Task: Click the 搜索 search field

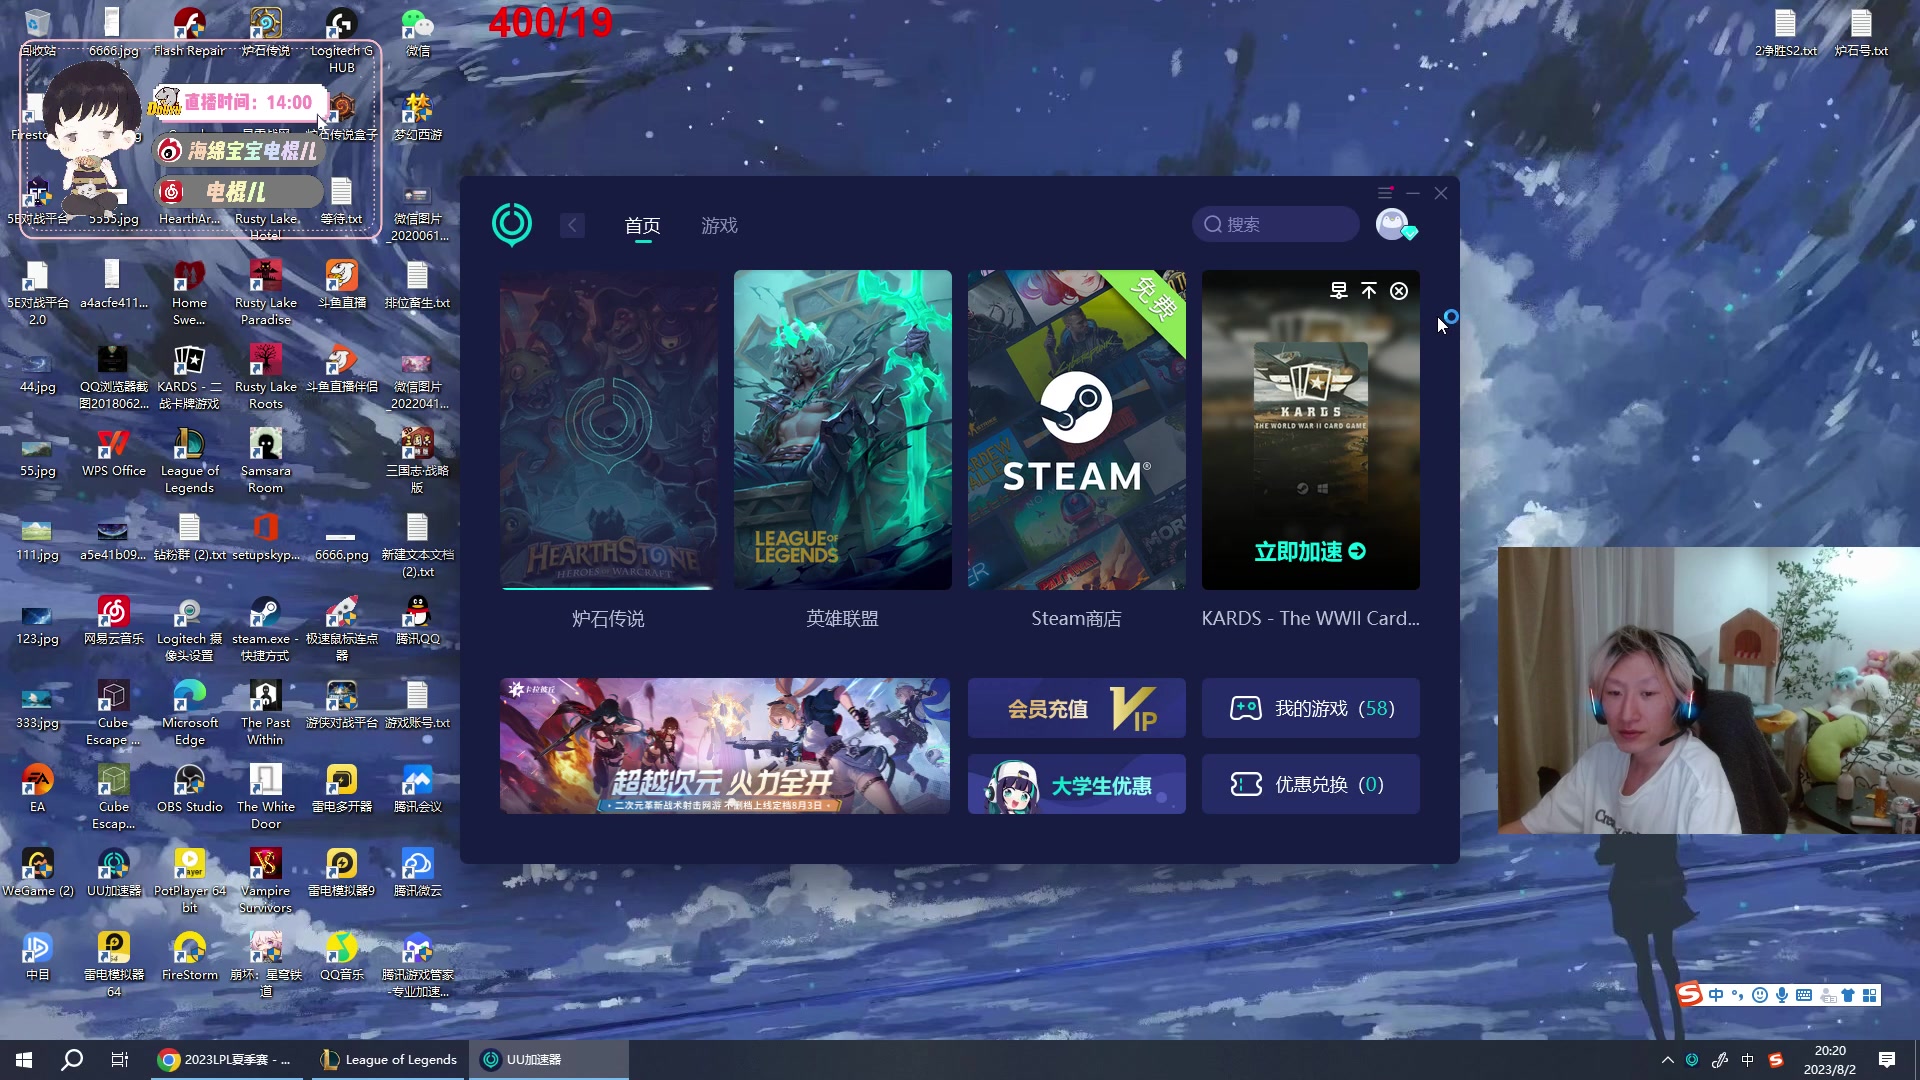Action: [1276, 224]
